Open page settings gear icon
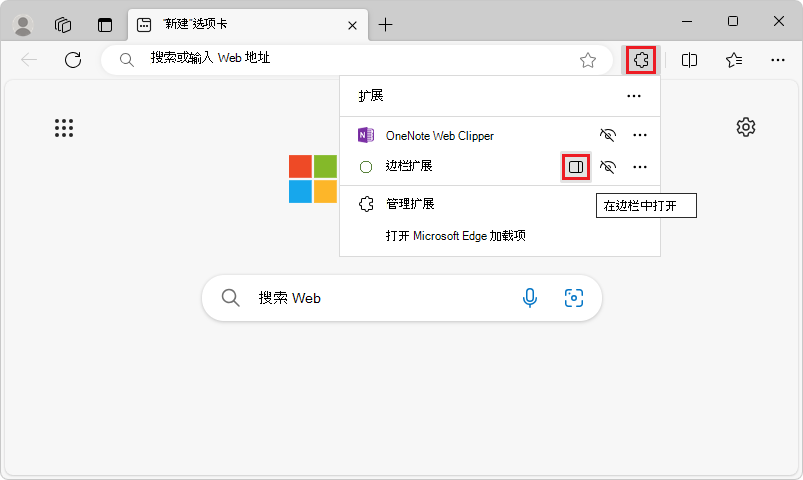Image resolution: width=803 pixels, height=480 pixels. tap(746, 127)
